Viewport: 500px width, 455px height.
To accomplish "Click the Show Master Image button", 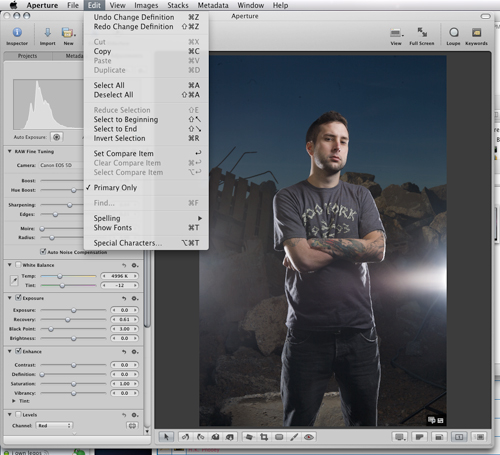I will pyautogui.click(x=420, y=437).
